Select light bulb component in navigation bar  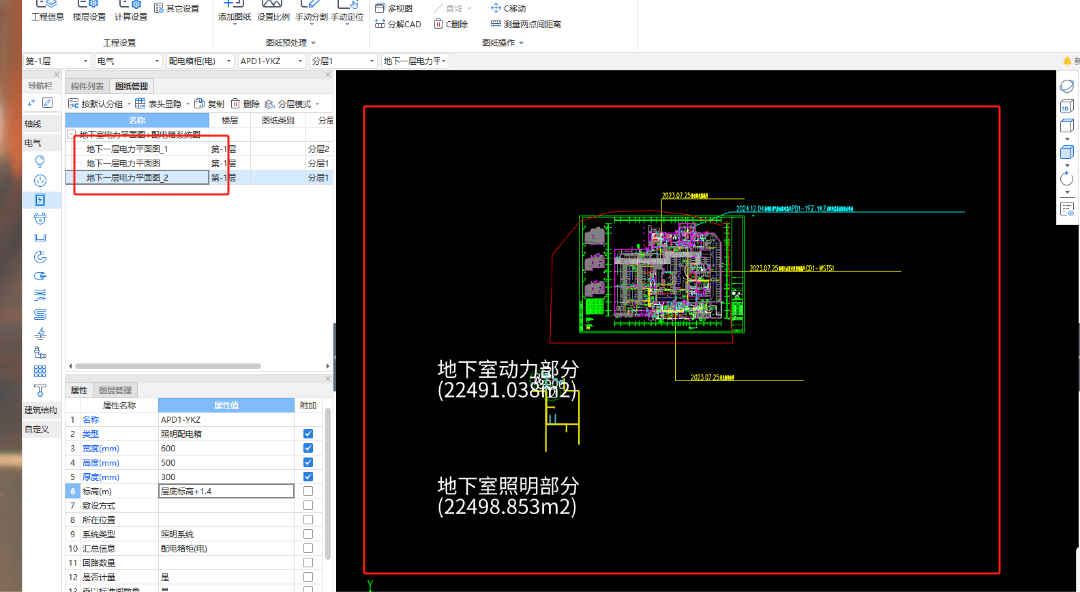click(x=40, y=161)
